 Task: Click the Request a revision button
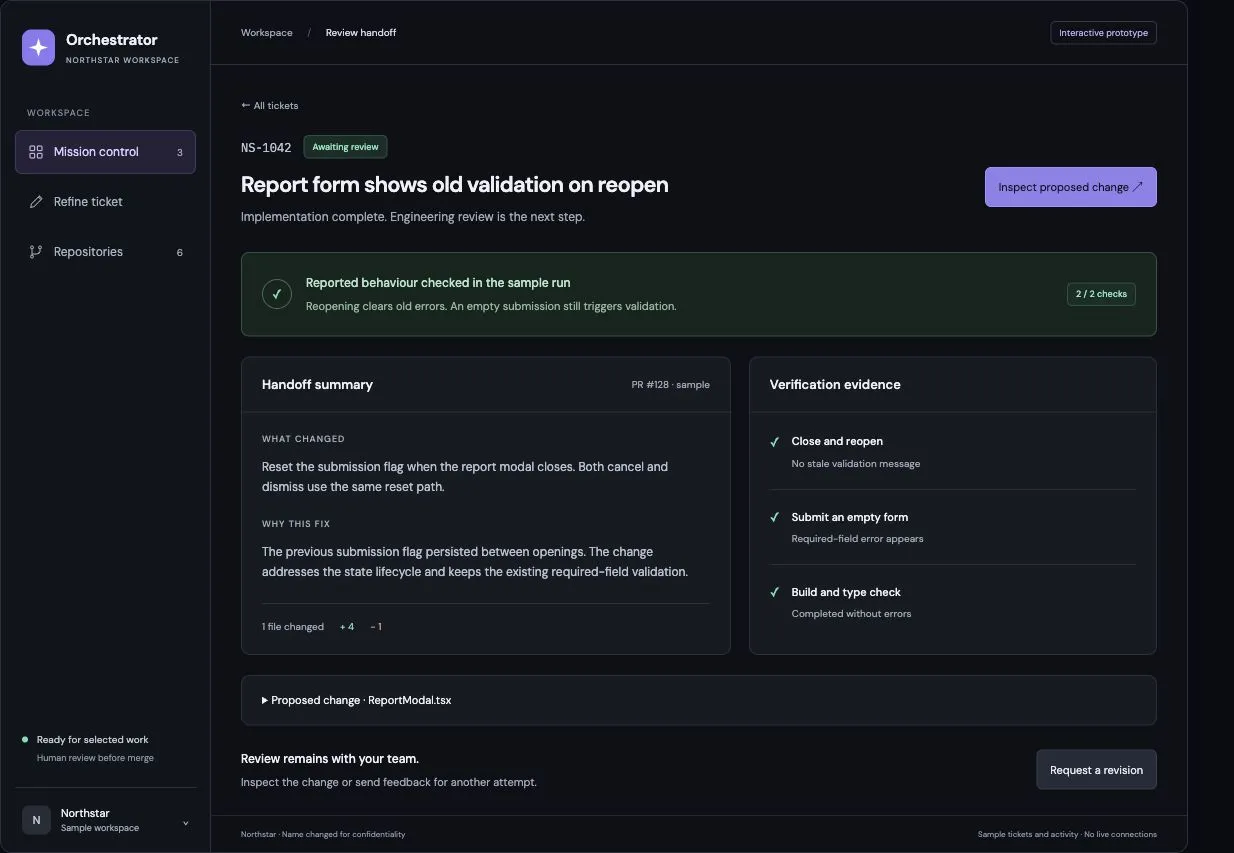(1096, 770)
